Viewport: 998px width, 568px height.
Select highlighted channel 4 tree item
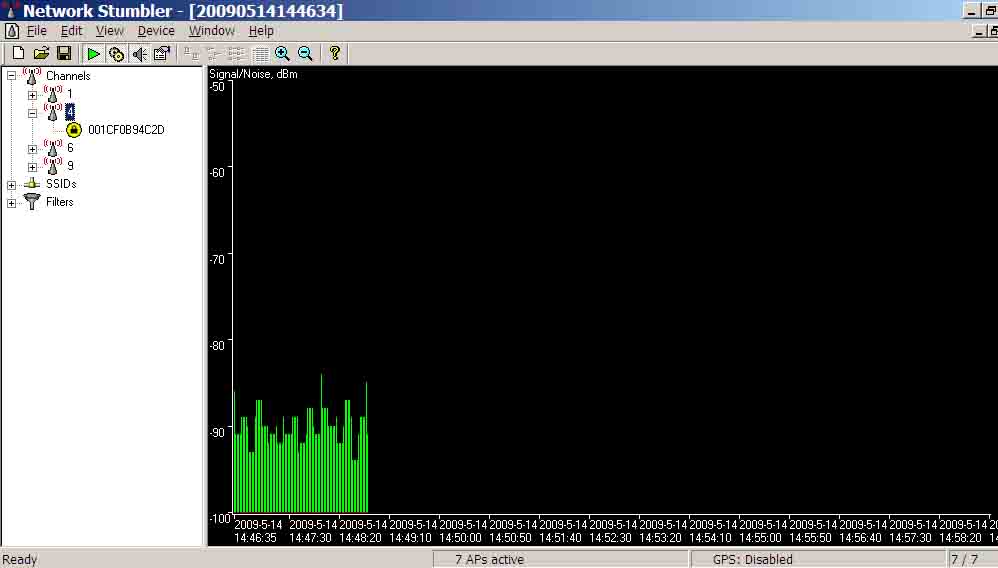pos(70,112)
